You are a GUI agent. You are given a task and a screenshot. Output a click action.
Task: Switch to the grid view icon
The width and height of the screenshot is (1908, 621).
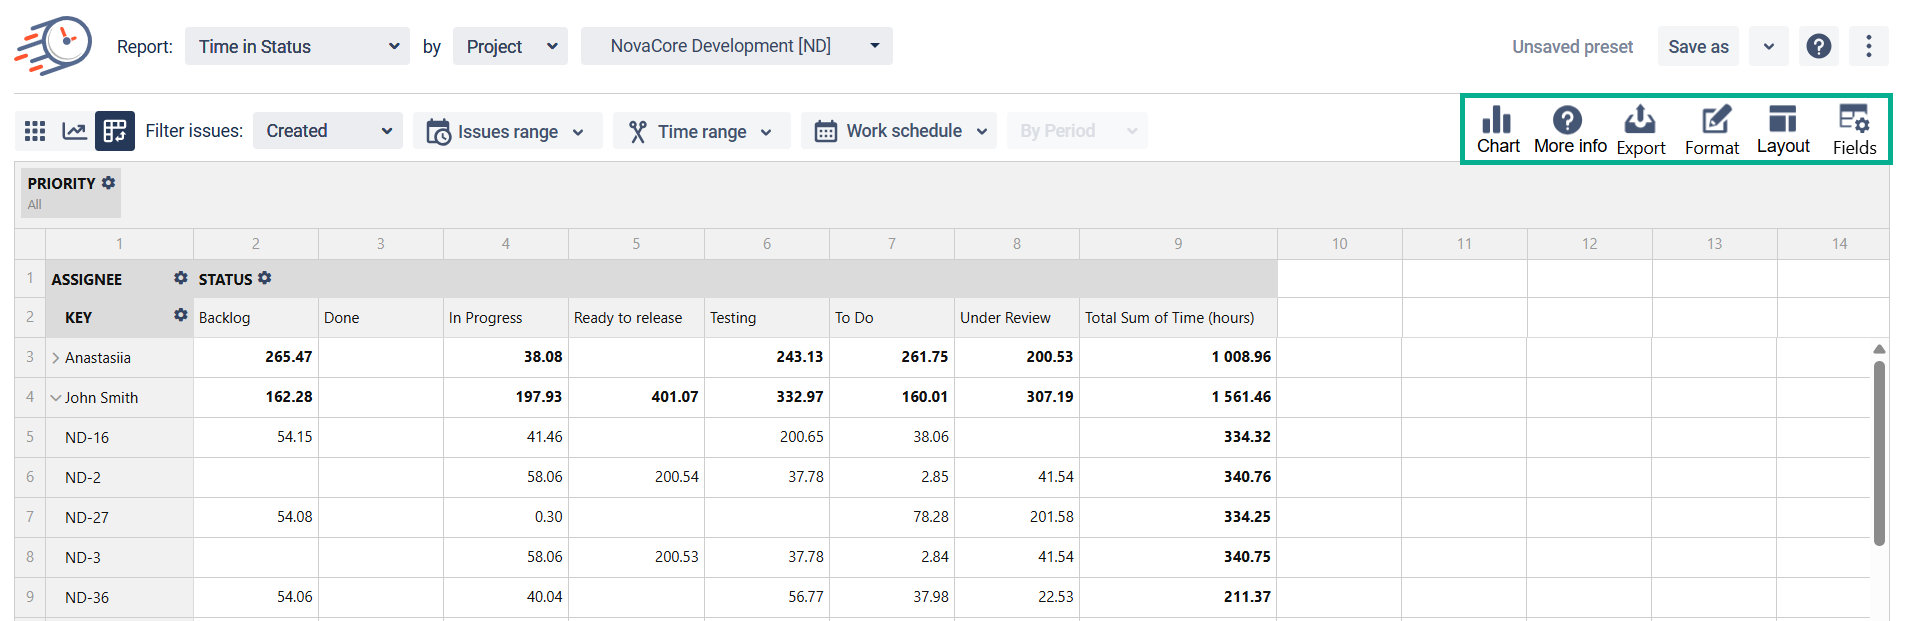coord(35,131)
